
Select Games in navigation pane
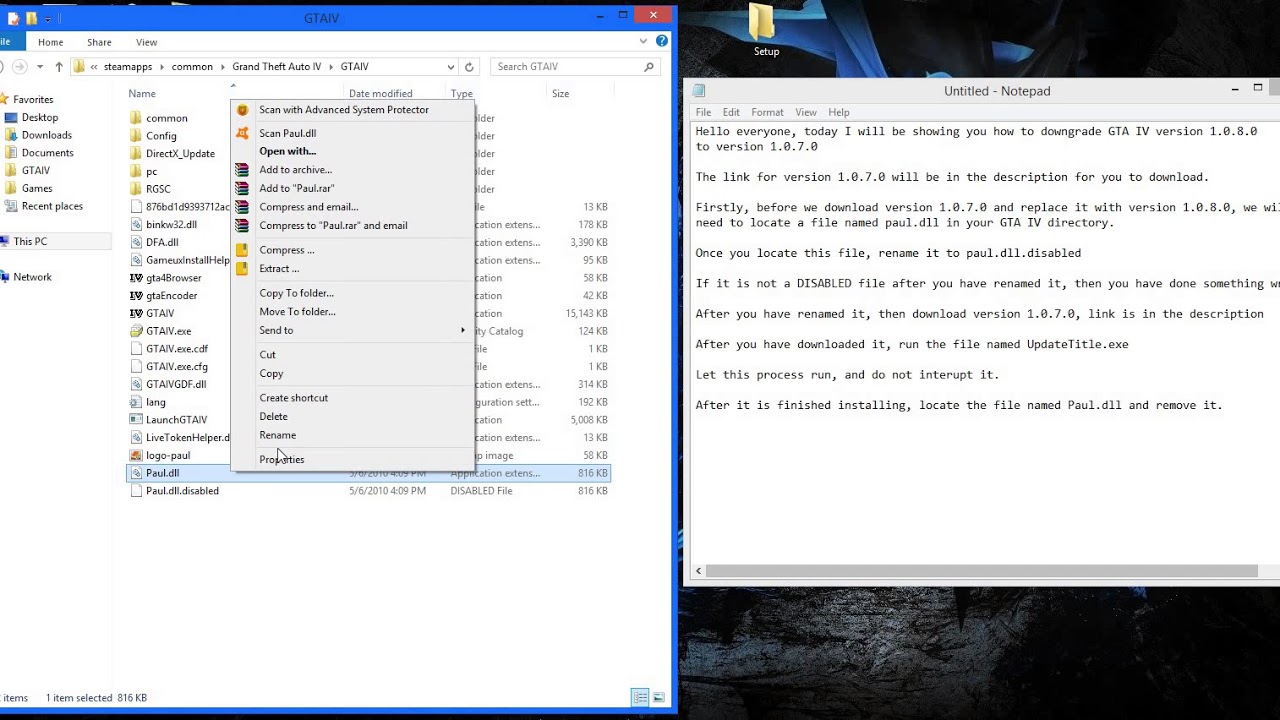[x=37, y=188]
